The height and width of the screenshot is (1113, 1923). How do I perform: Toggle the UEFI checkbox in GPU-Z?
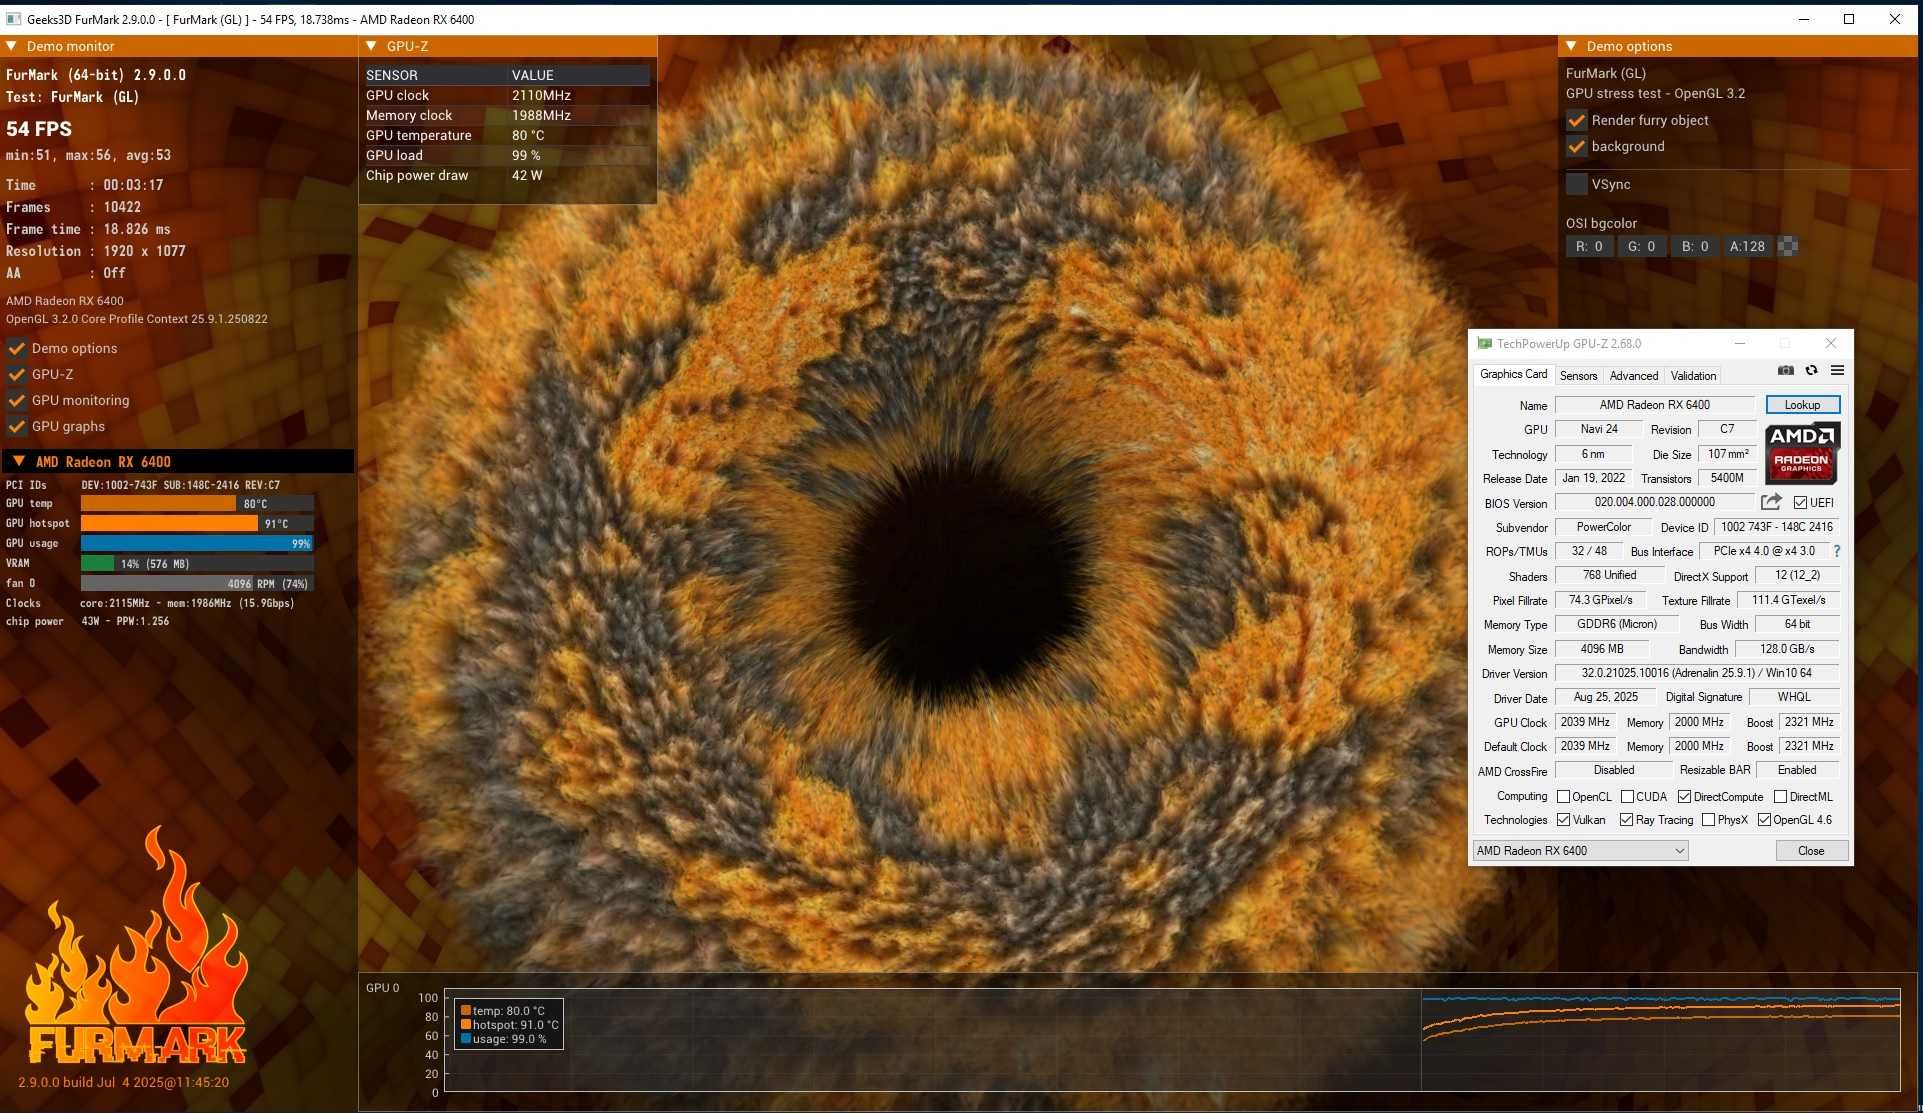(1800, 503)
